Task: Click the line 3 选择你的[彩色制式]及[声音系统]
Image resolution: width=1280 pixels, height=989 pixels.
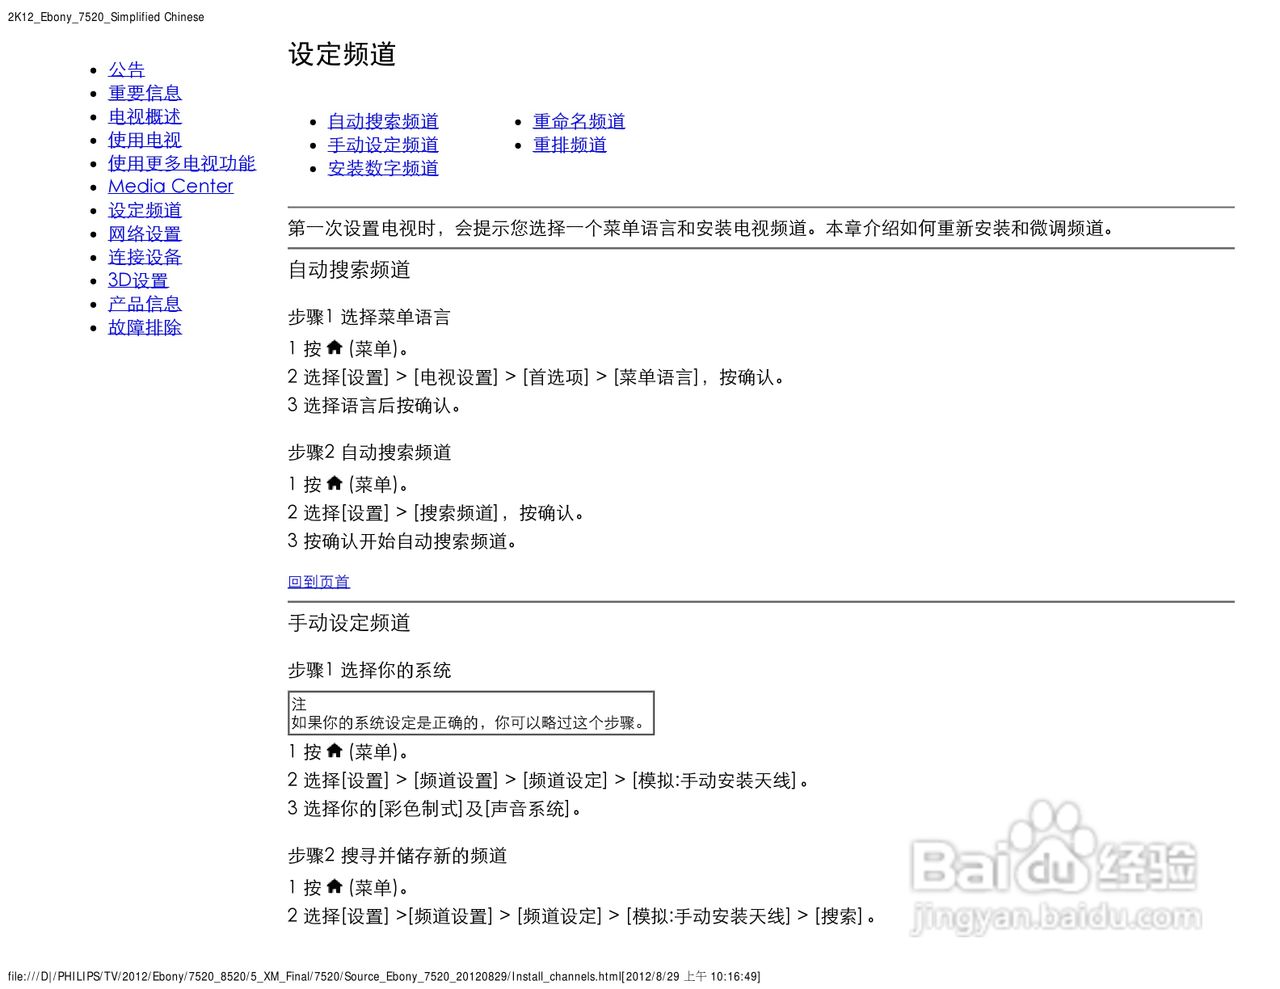Action: point(435,808)
